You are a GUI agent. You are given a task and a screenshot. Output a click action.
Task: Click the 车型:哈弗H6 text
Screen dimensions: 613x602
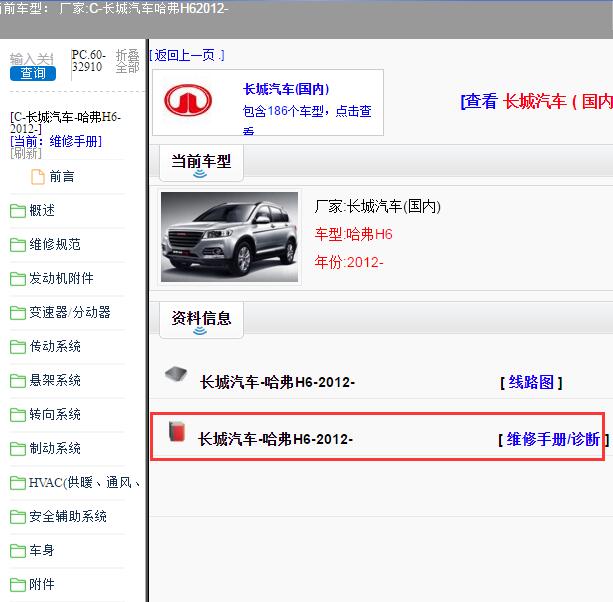pyautogui.click(x=353, y=235)
